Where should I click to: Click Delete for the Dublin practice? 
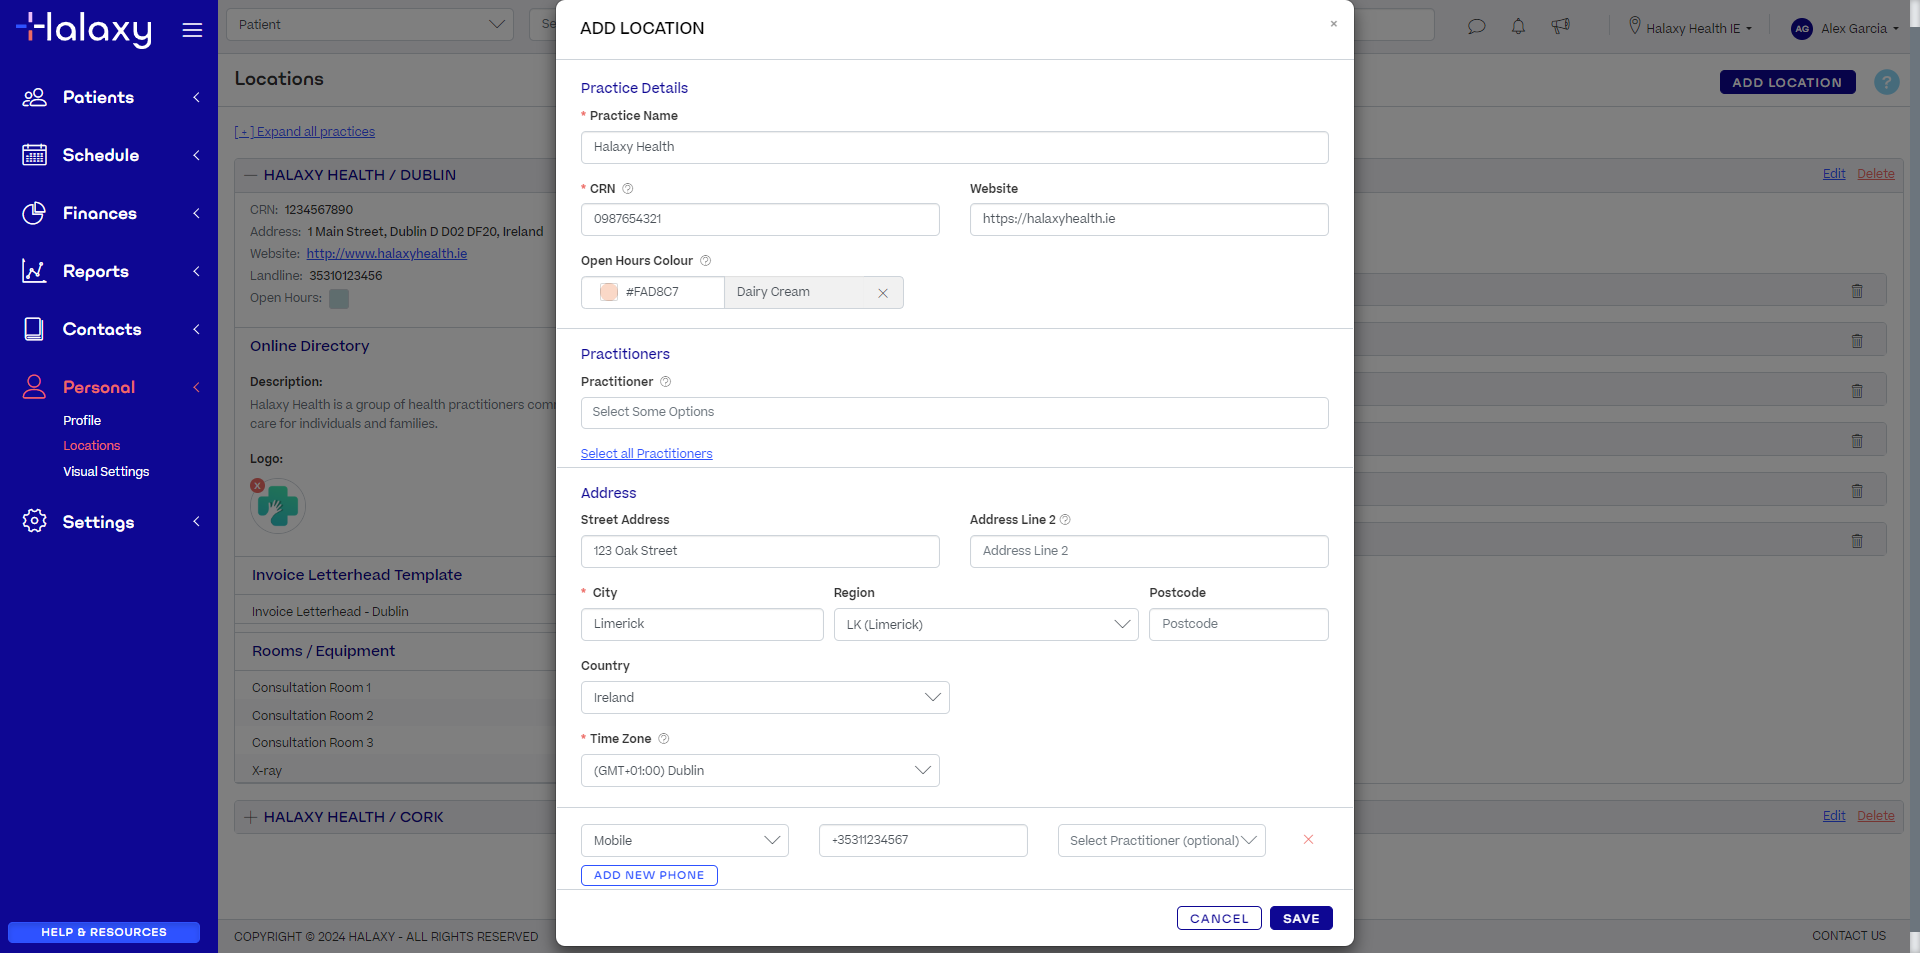coord(1876,174)
